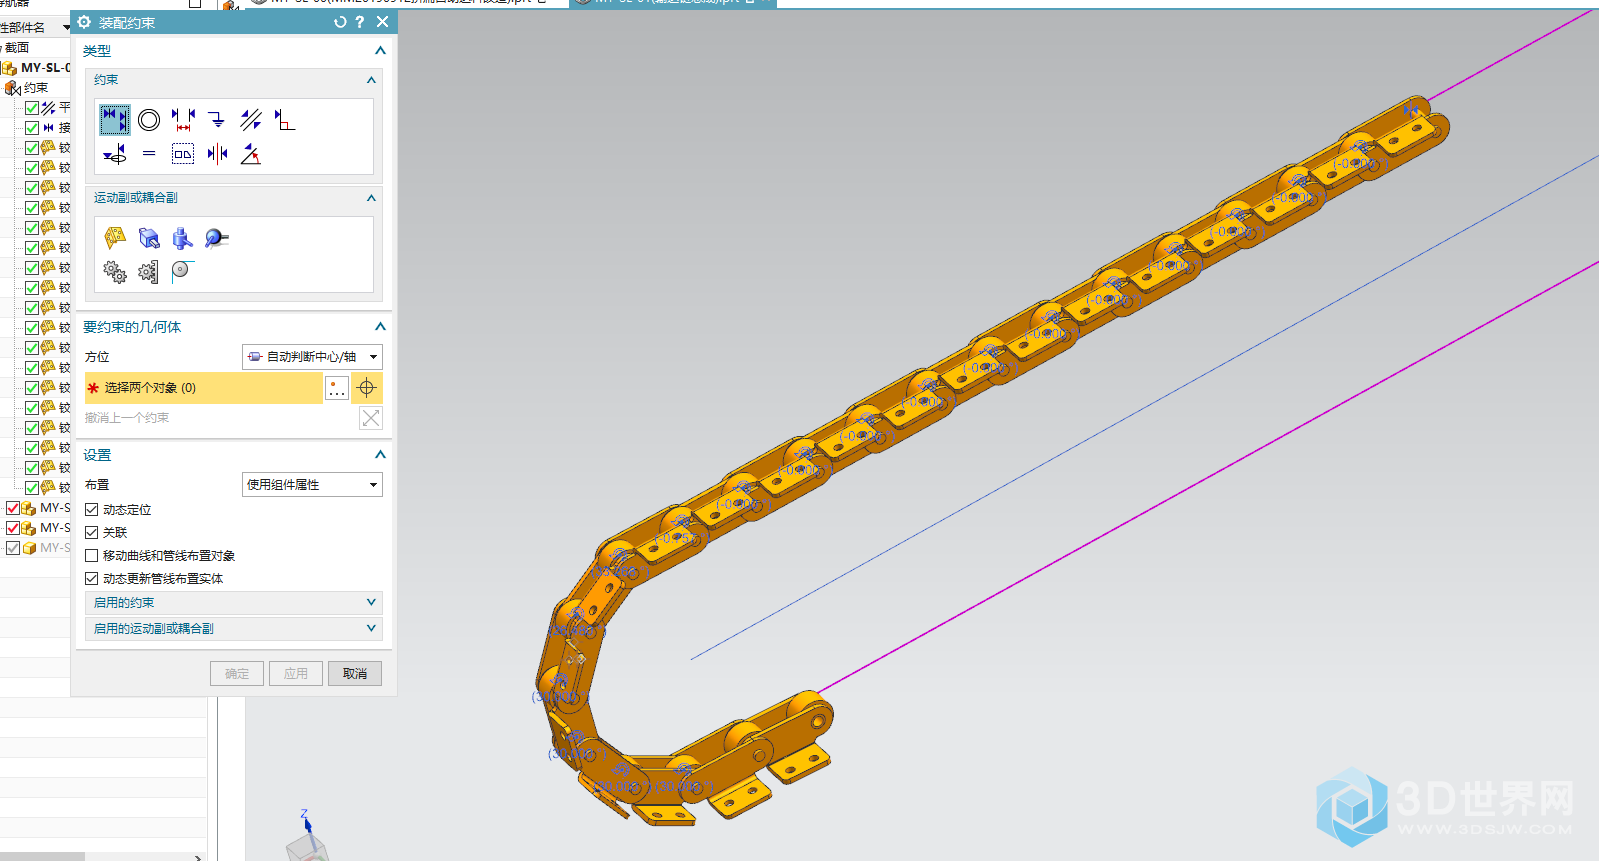Select the Center constraint icon
1599x861 pixels.
click(217, 154)
